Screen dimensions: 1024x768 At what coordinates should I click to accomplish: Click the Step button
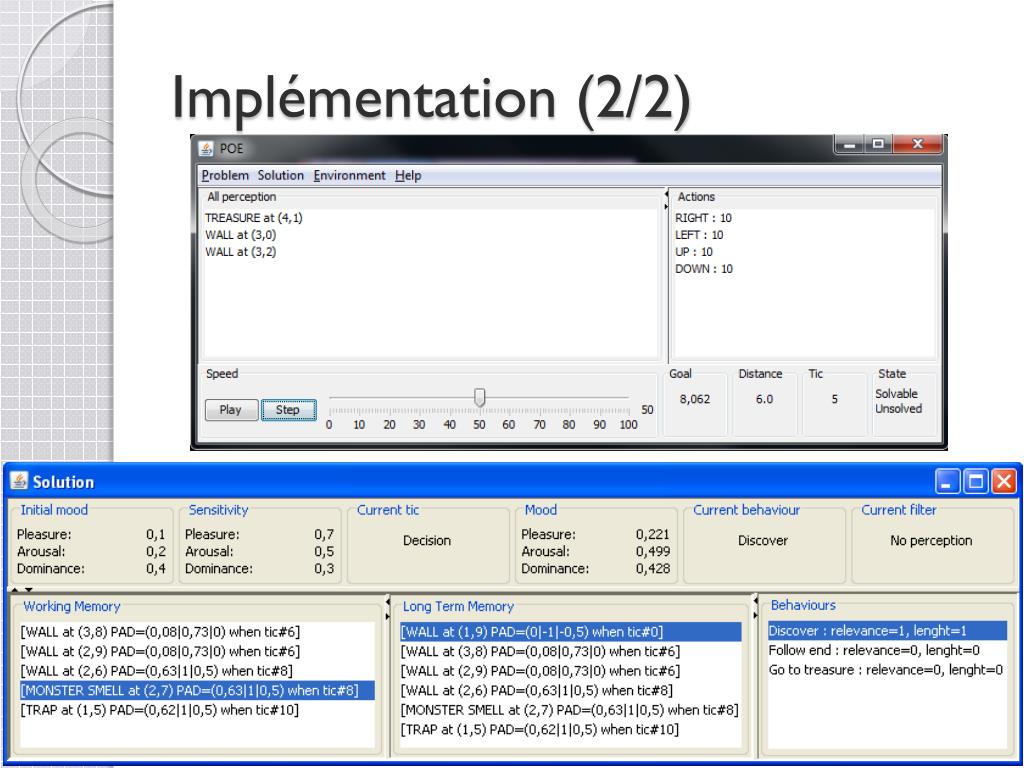[288, 409]
